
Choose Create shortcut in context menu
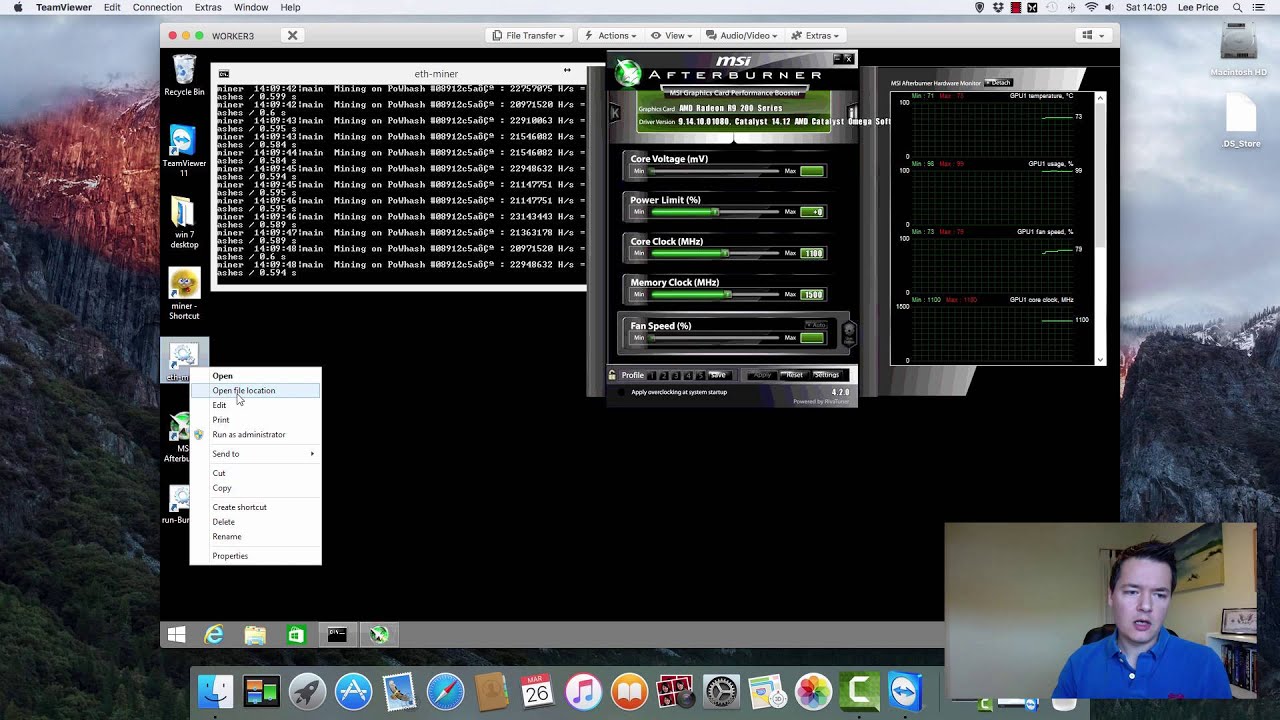click(256, 507)
